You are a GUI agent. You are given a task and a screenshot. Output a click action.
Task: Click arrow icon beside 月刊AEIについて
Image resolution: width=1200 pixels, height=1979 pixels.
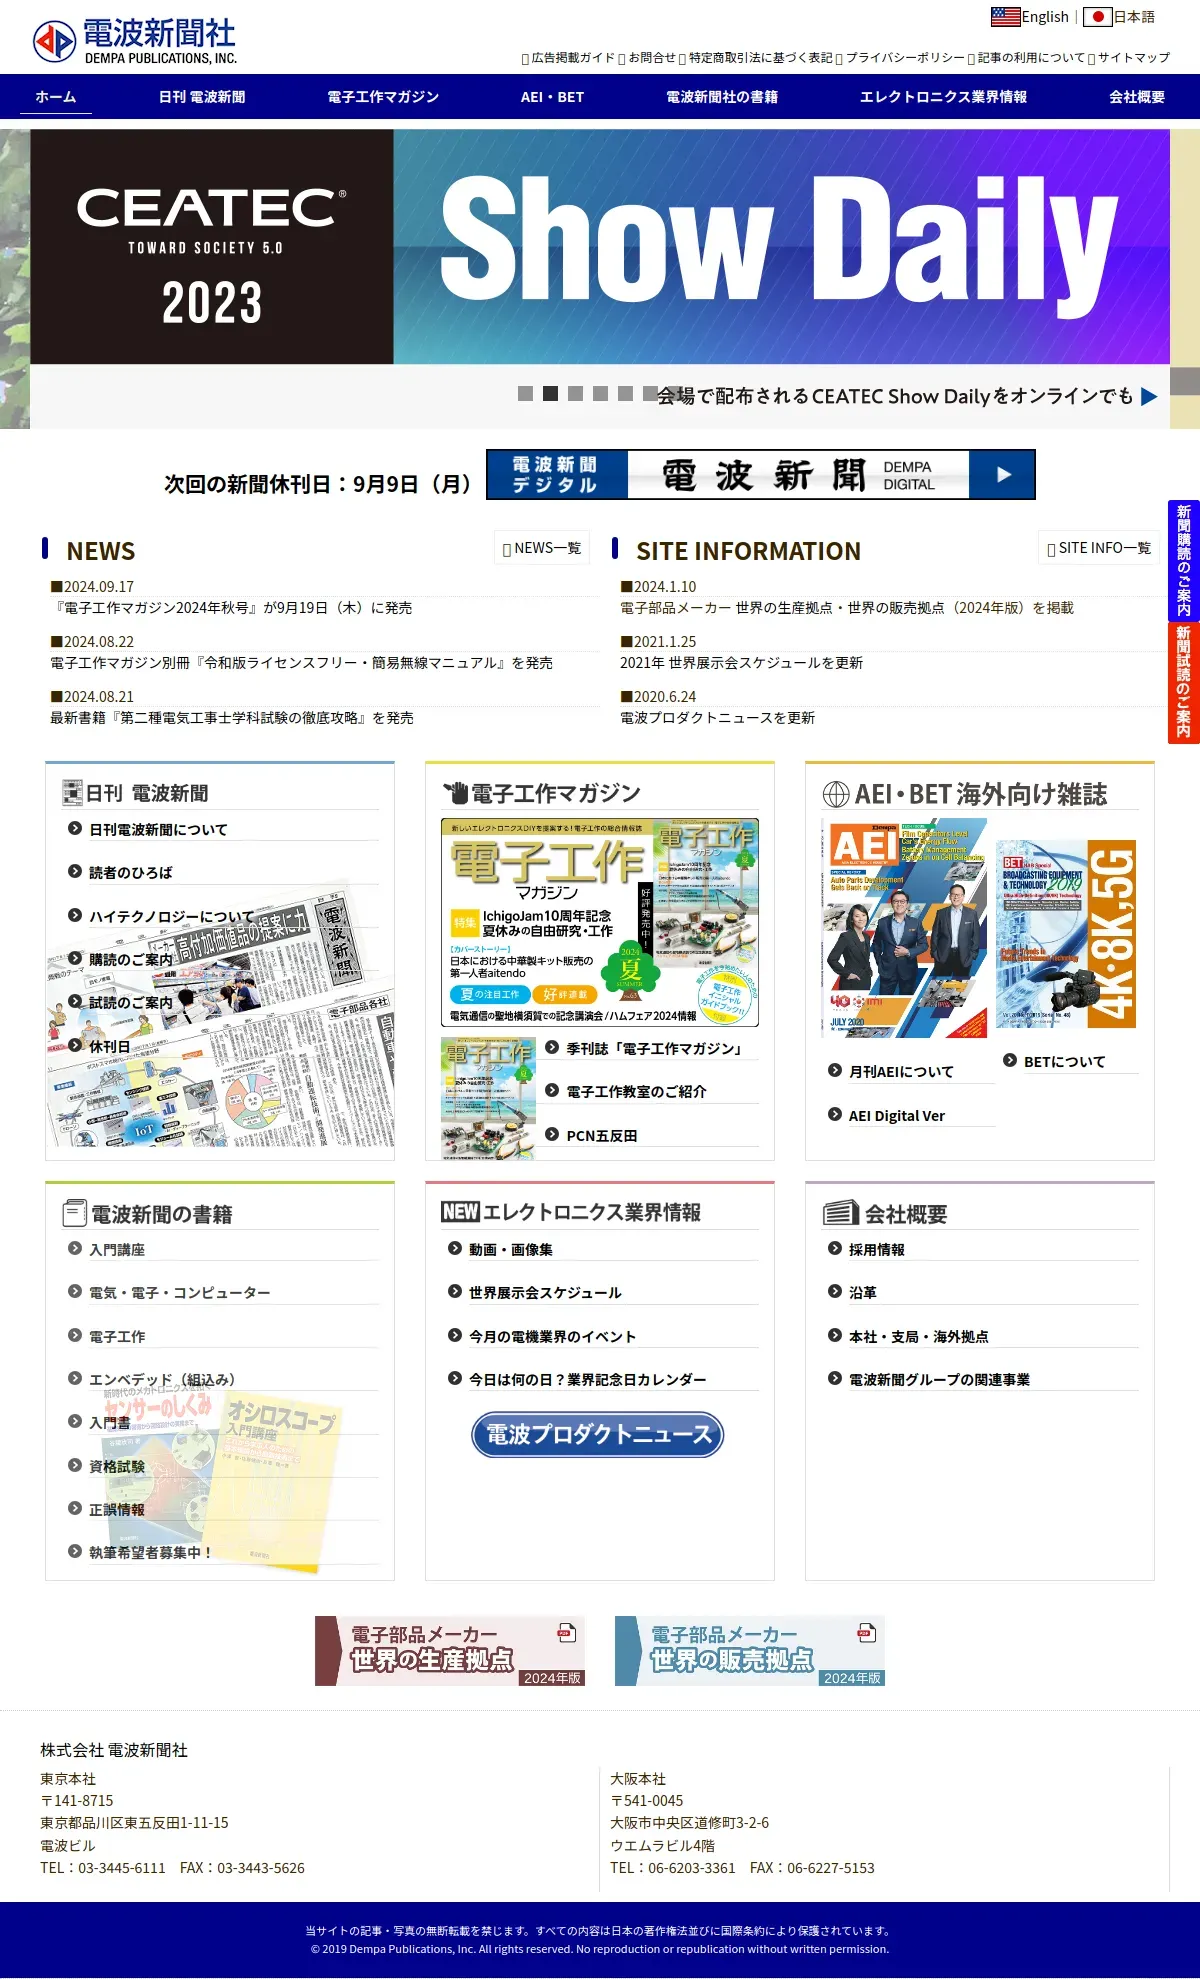835,1070
